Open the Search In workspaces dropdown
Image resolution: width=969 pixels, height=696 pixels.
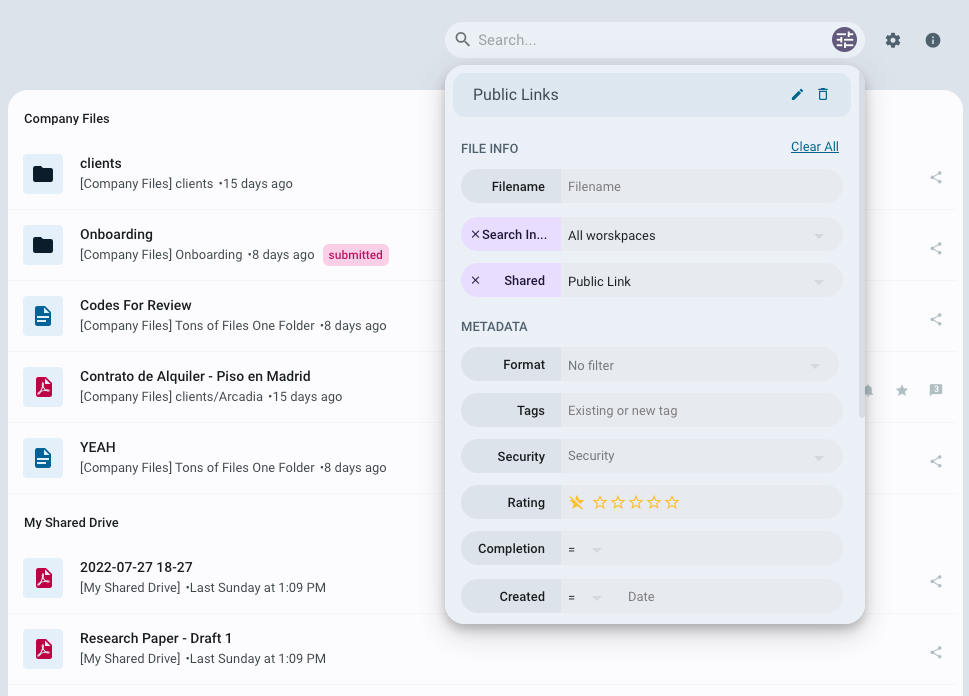point(701,235)
